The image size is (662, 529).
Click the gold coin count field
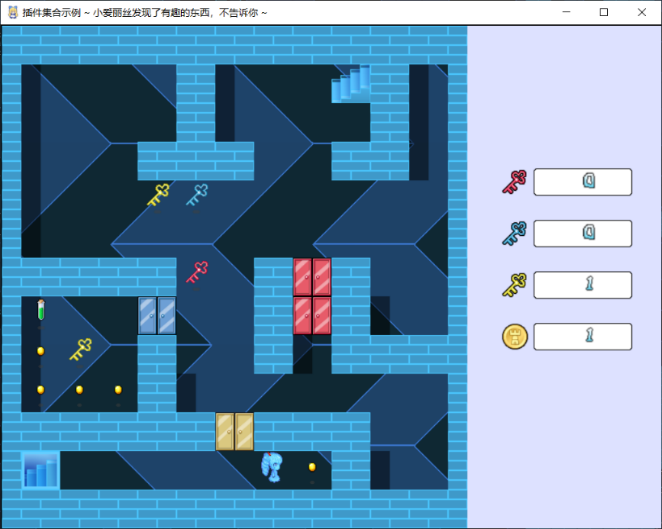[582, 337]
